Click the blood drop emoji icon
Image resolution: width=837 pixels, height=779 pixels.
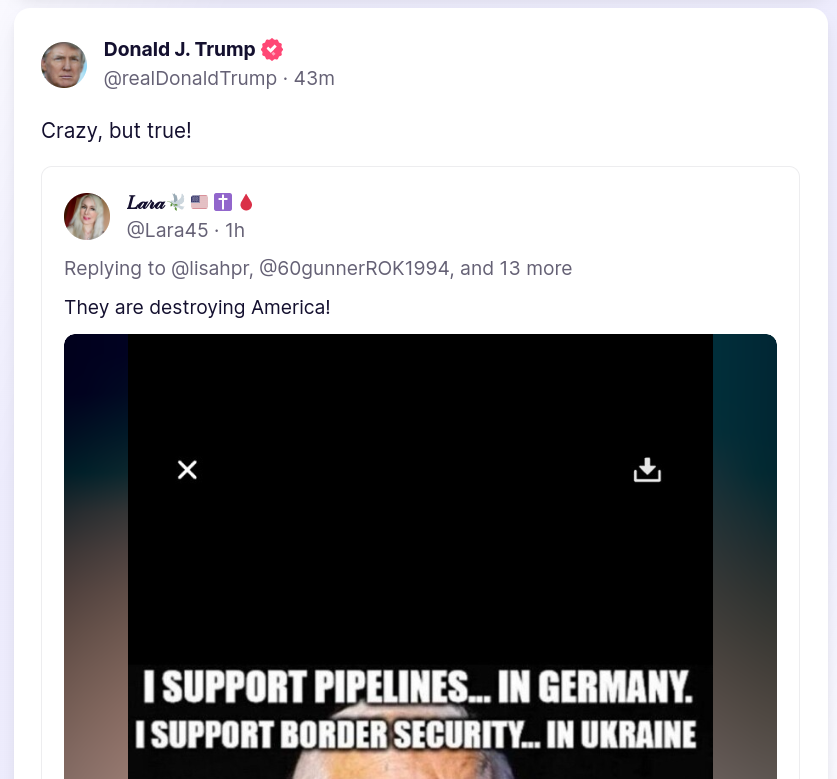click(x=246, y=203)
